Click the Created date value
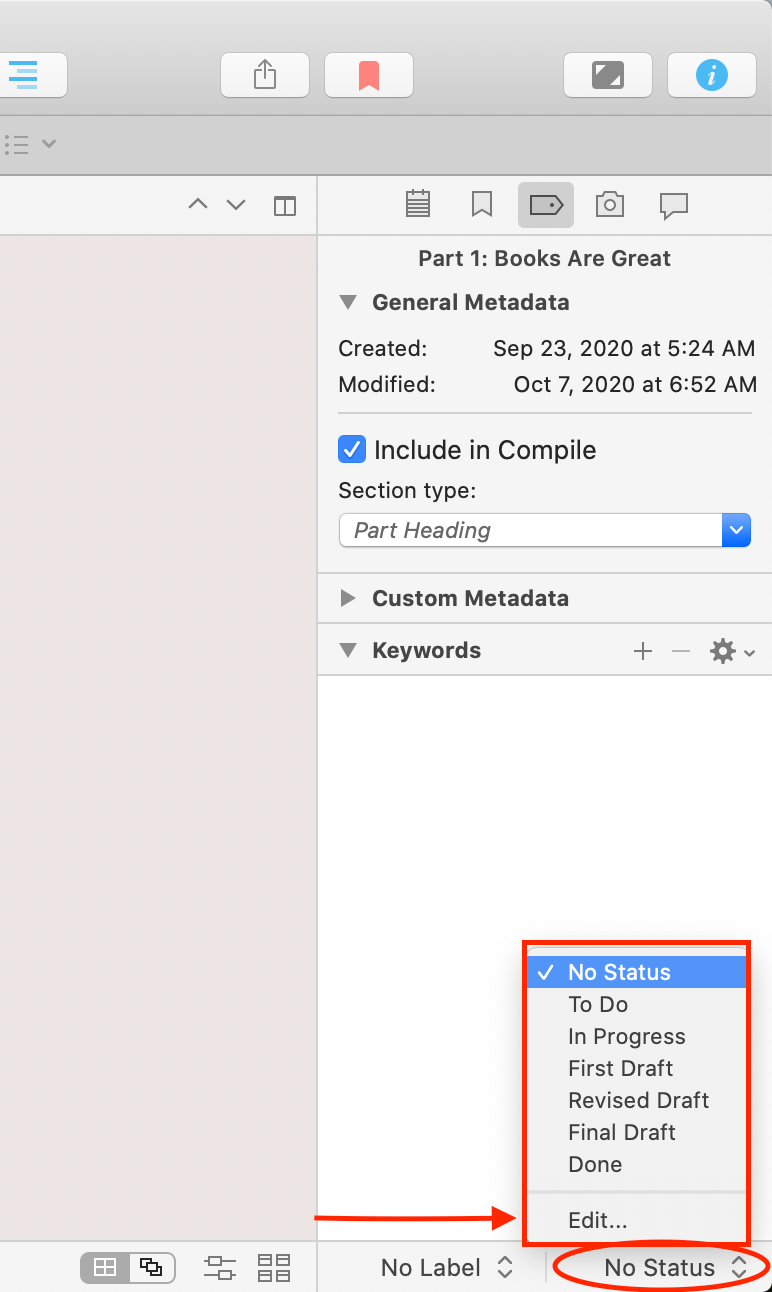 [624, 348]
